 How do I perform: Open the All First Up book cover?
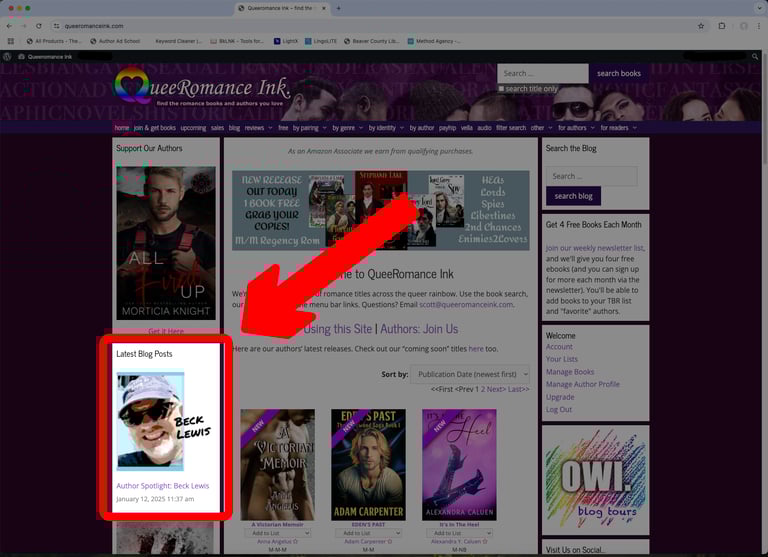click(x=166, y=243)
